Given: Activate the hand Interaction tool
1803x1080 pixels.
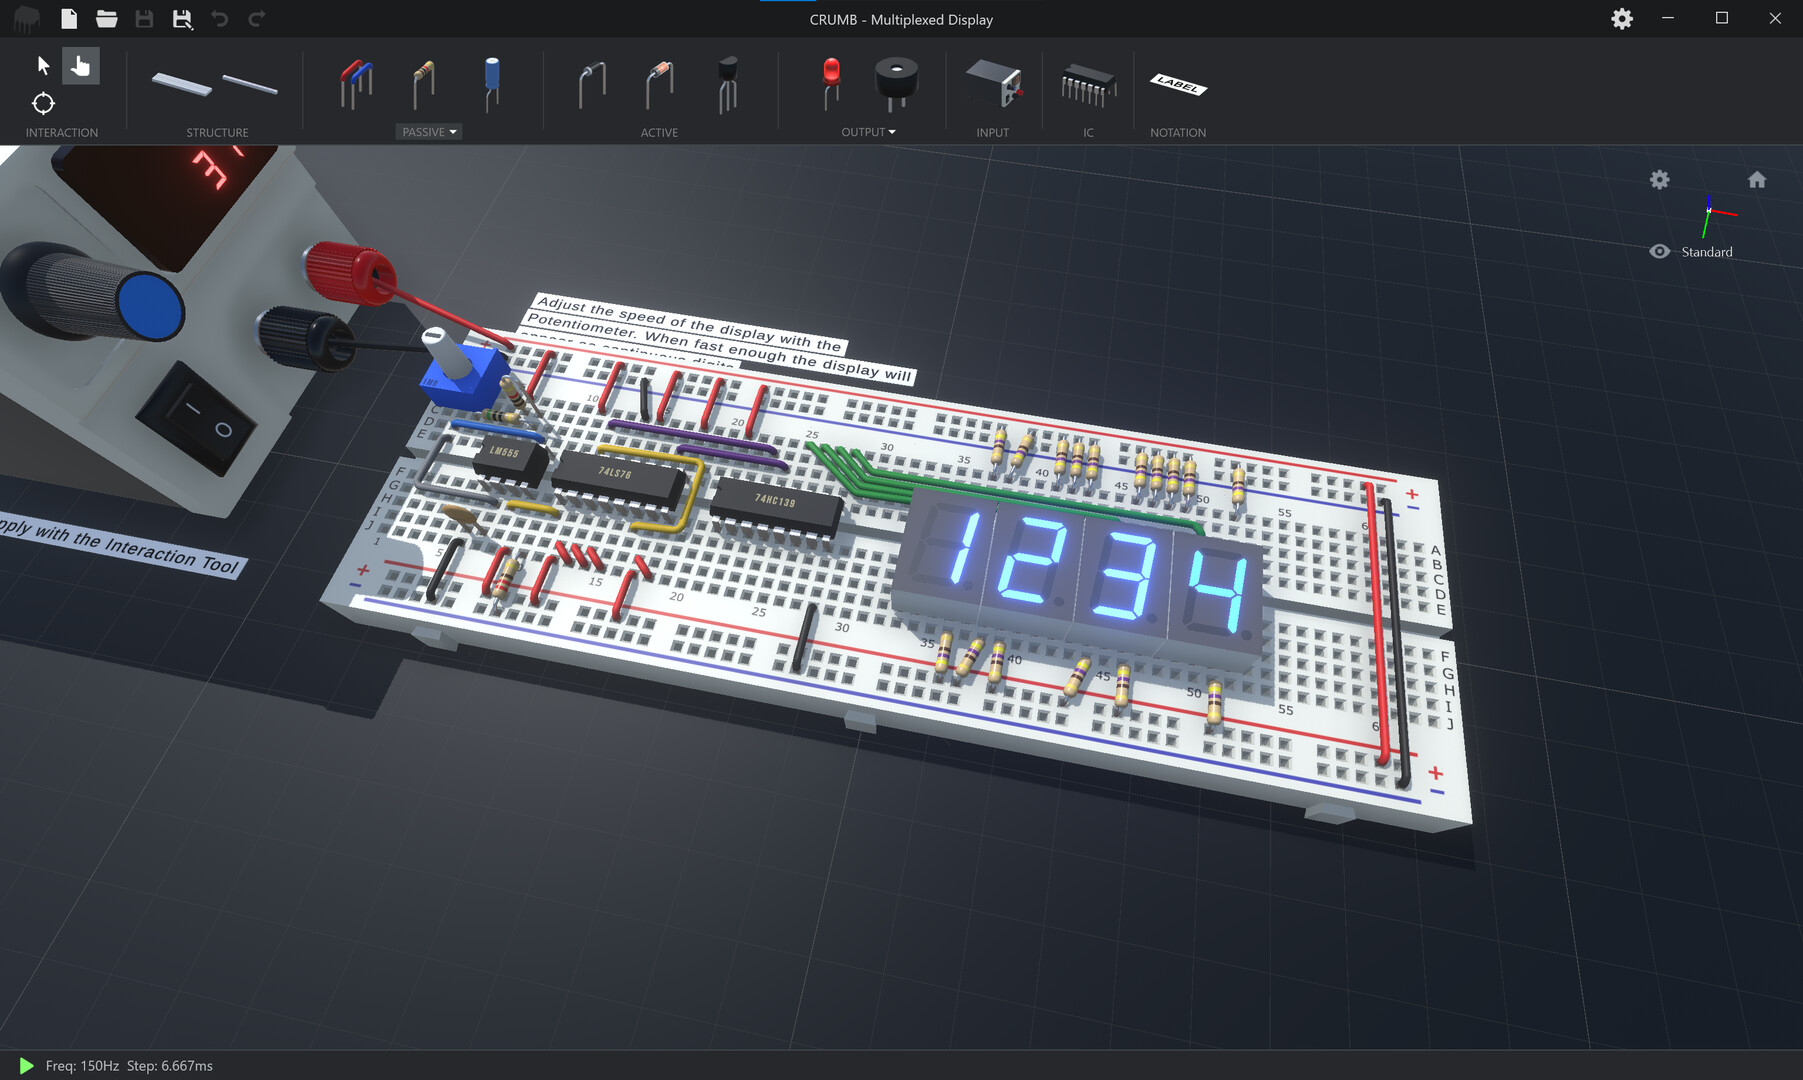Looking at the screenshot, I should tap(80, 64).
